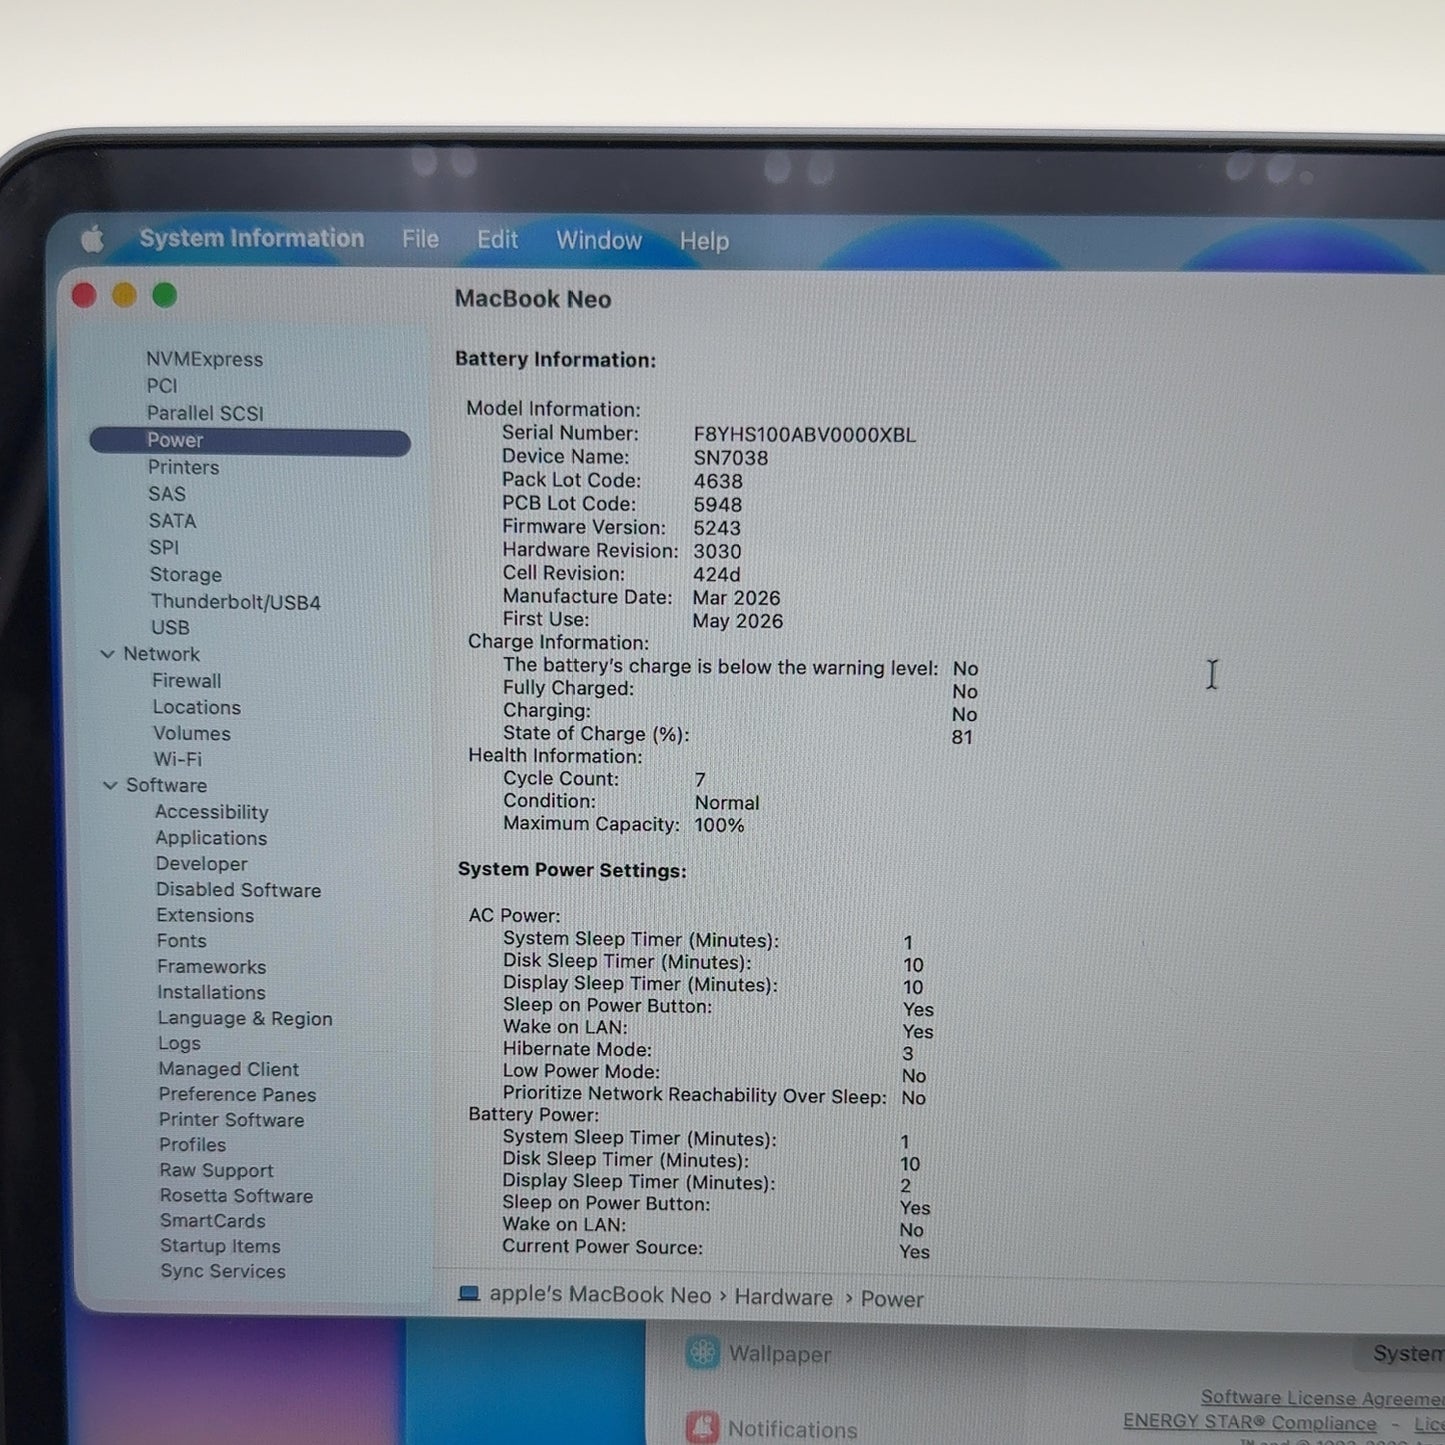Select SAS in the sidebar
Image resolution: width=1445 pixels, height=1445 pixels.
(x=167, y=494)
